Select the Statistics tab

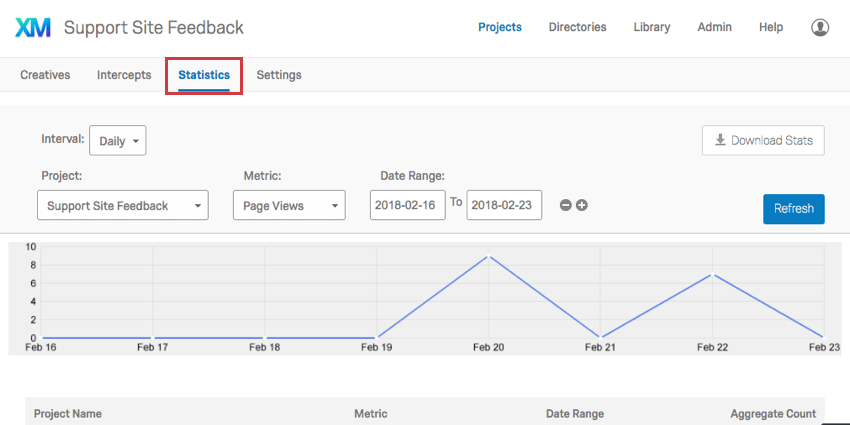(204, 75)
